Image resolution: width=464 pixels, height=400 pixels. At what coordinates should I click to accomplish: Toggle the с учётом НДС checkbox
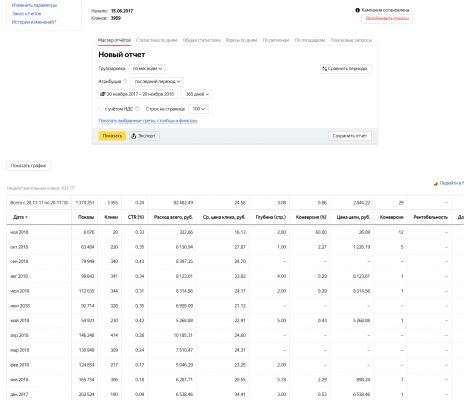[101, 109]
